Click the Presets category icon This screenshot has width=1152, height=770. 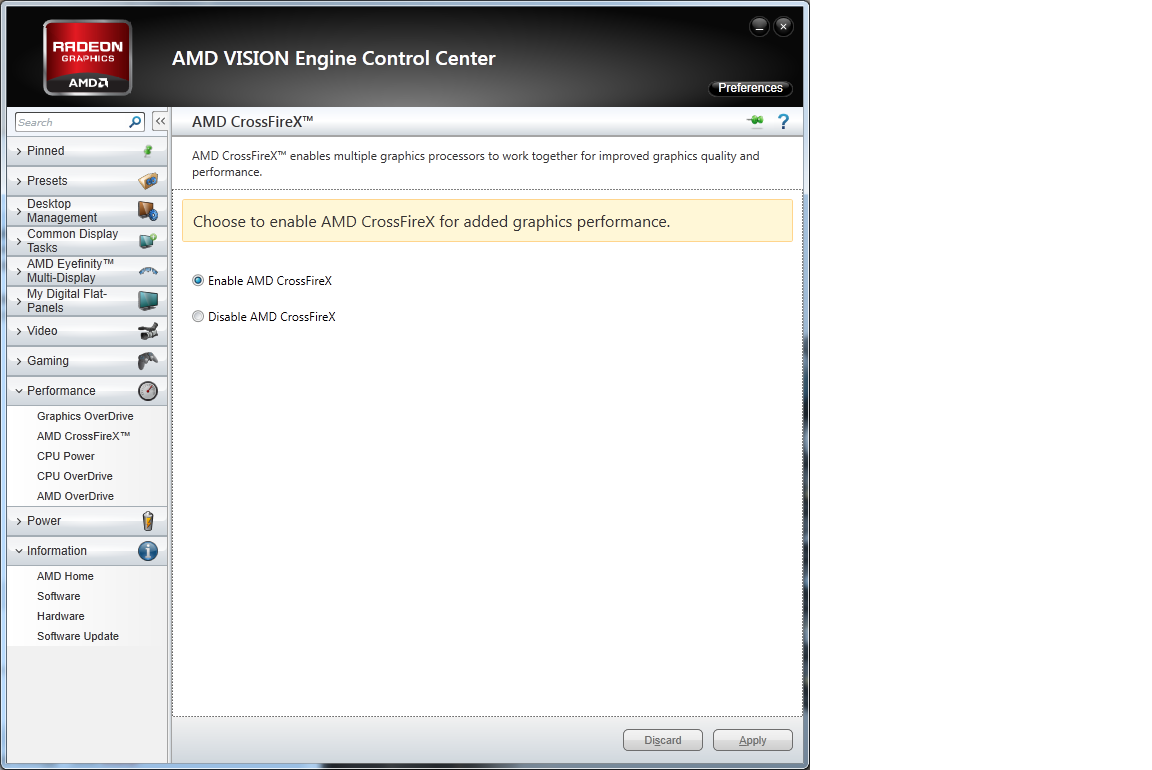148,181
